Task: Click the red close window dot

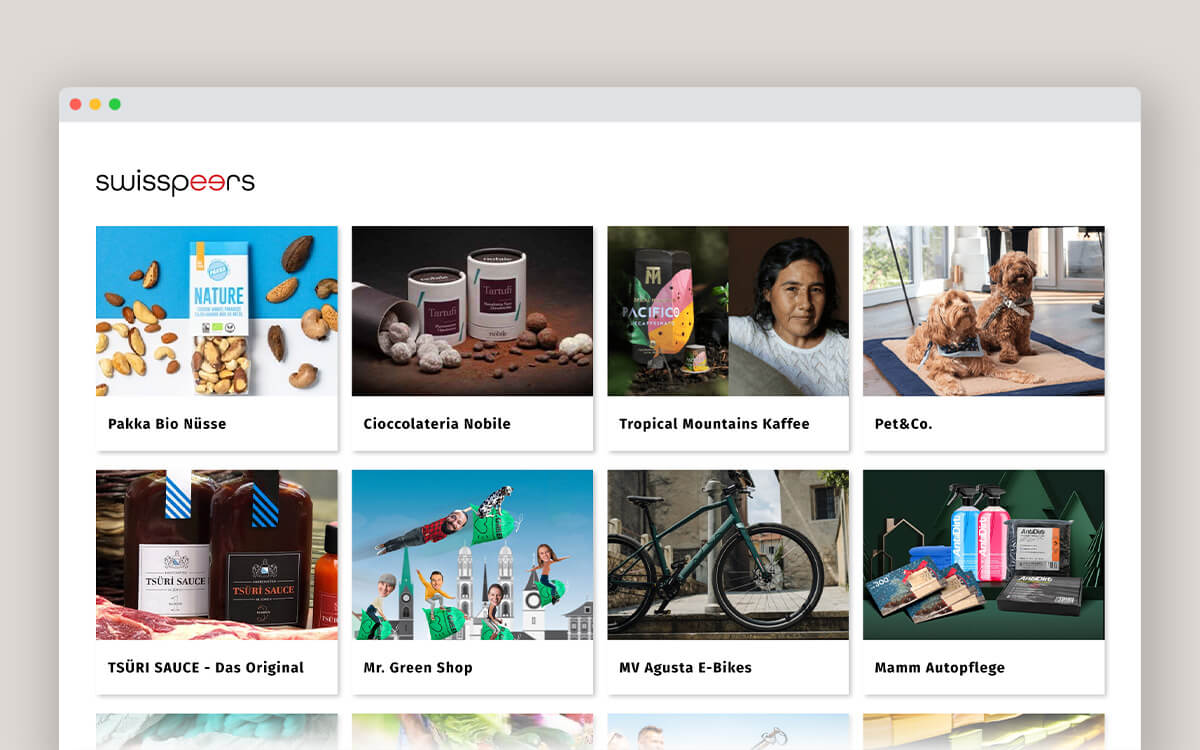Action: [x=75, y=104]
